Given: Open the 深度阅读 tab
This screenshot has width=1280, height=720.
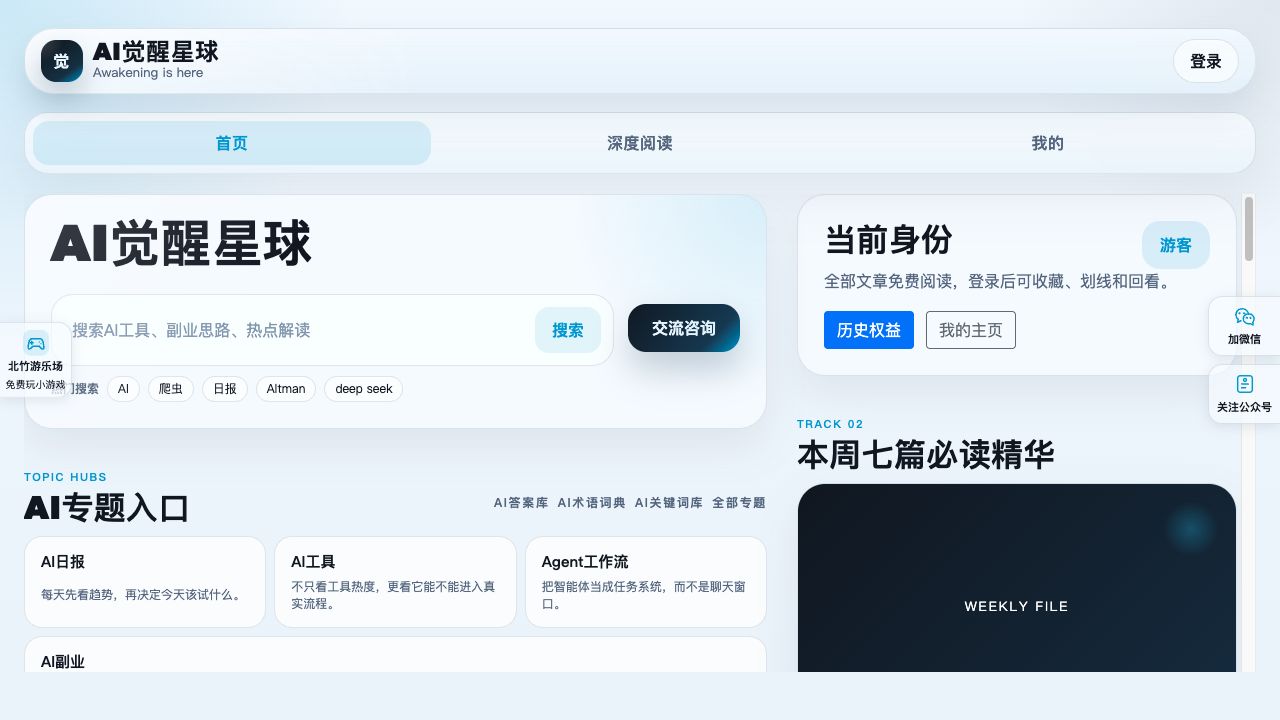Looking at the screenshot, I should tap(640, 143).
